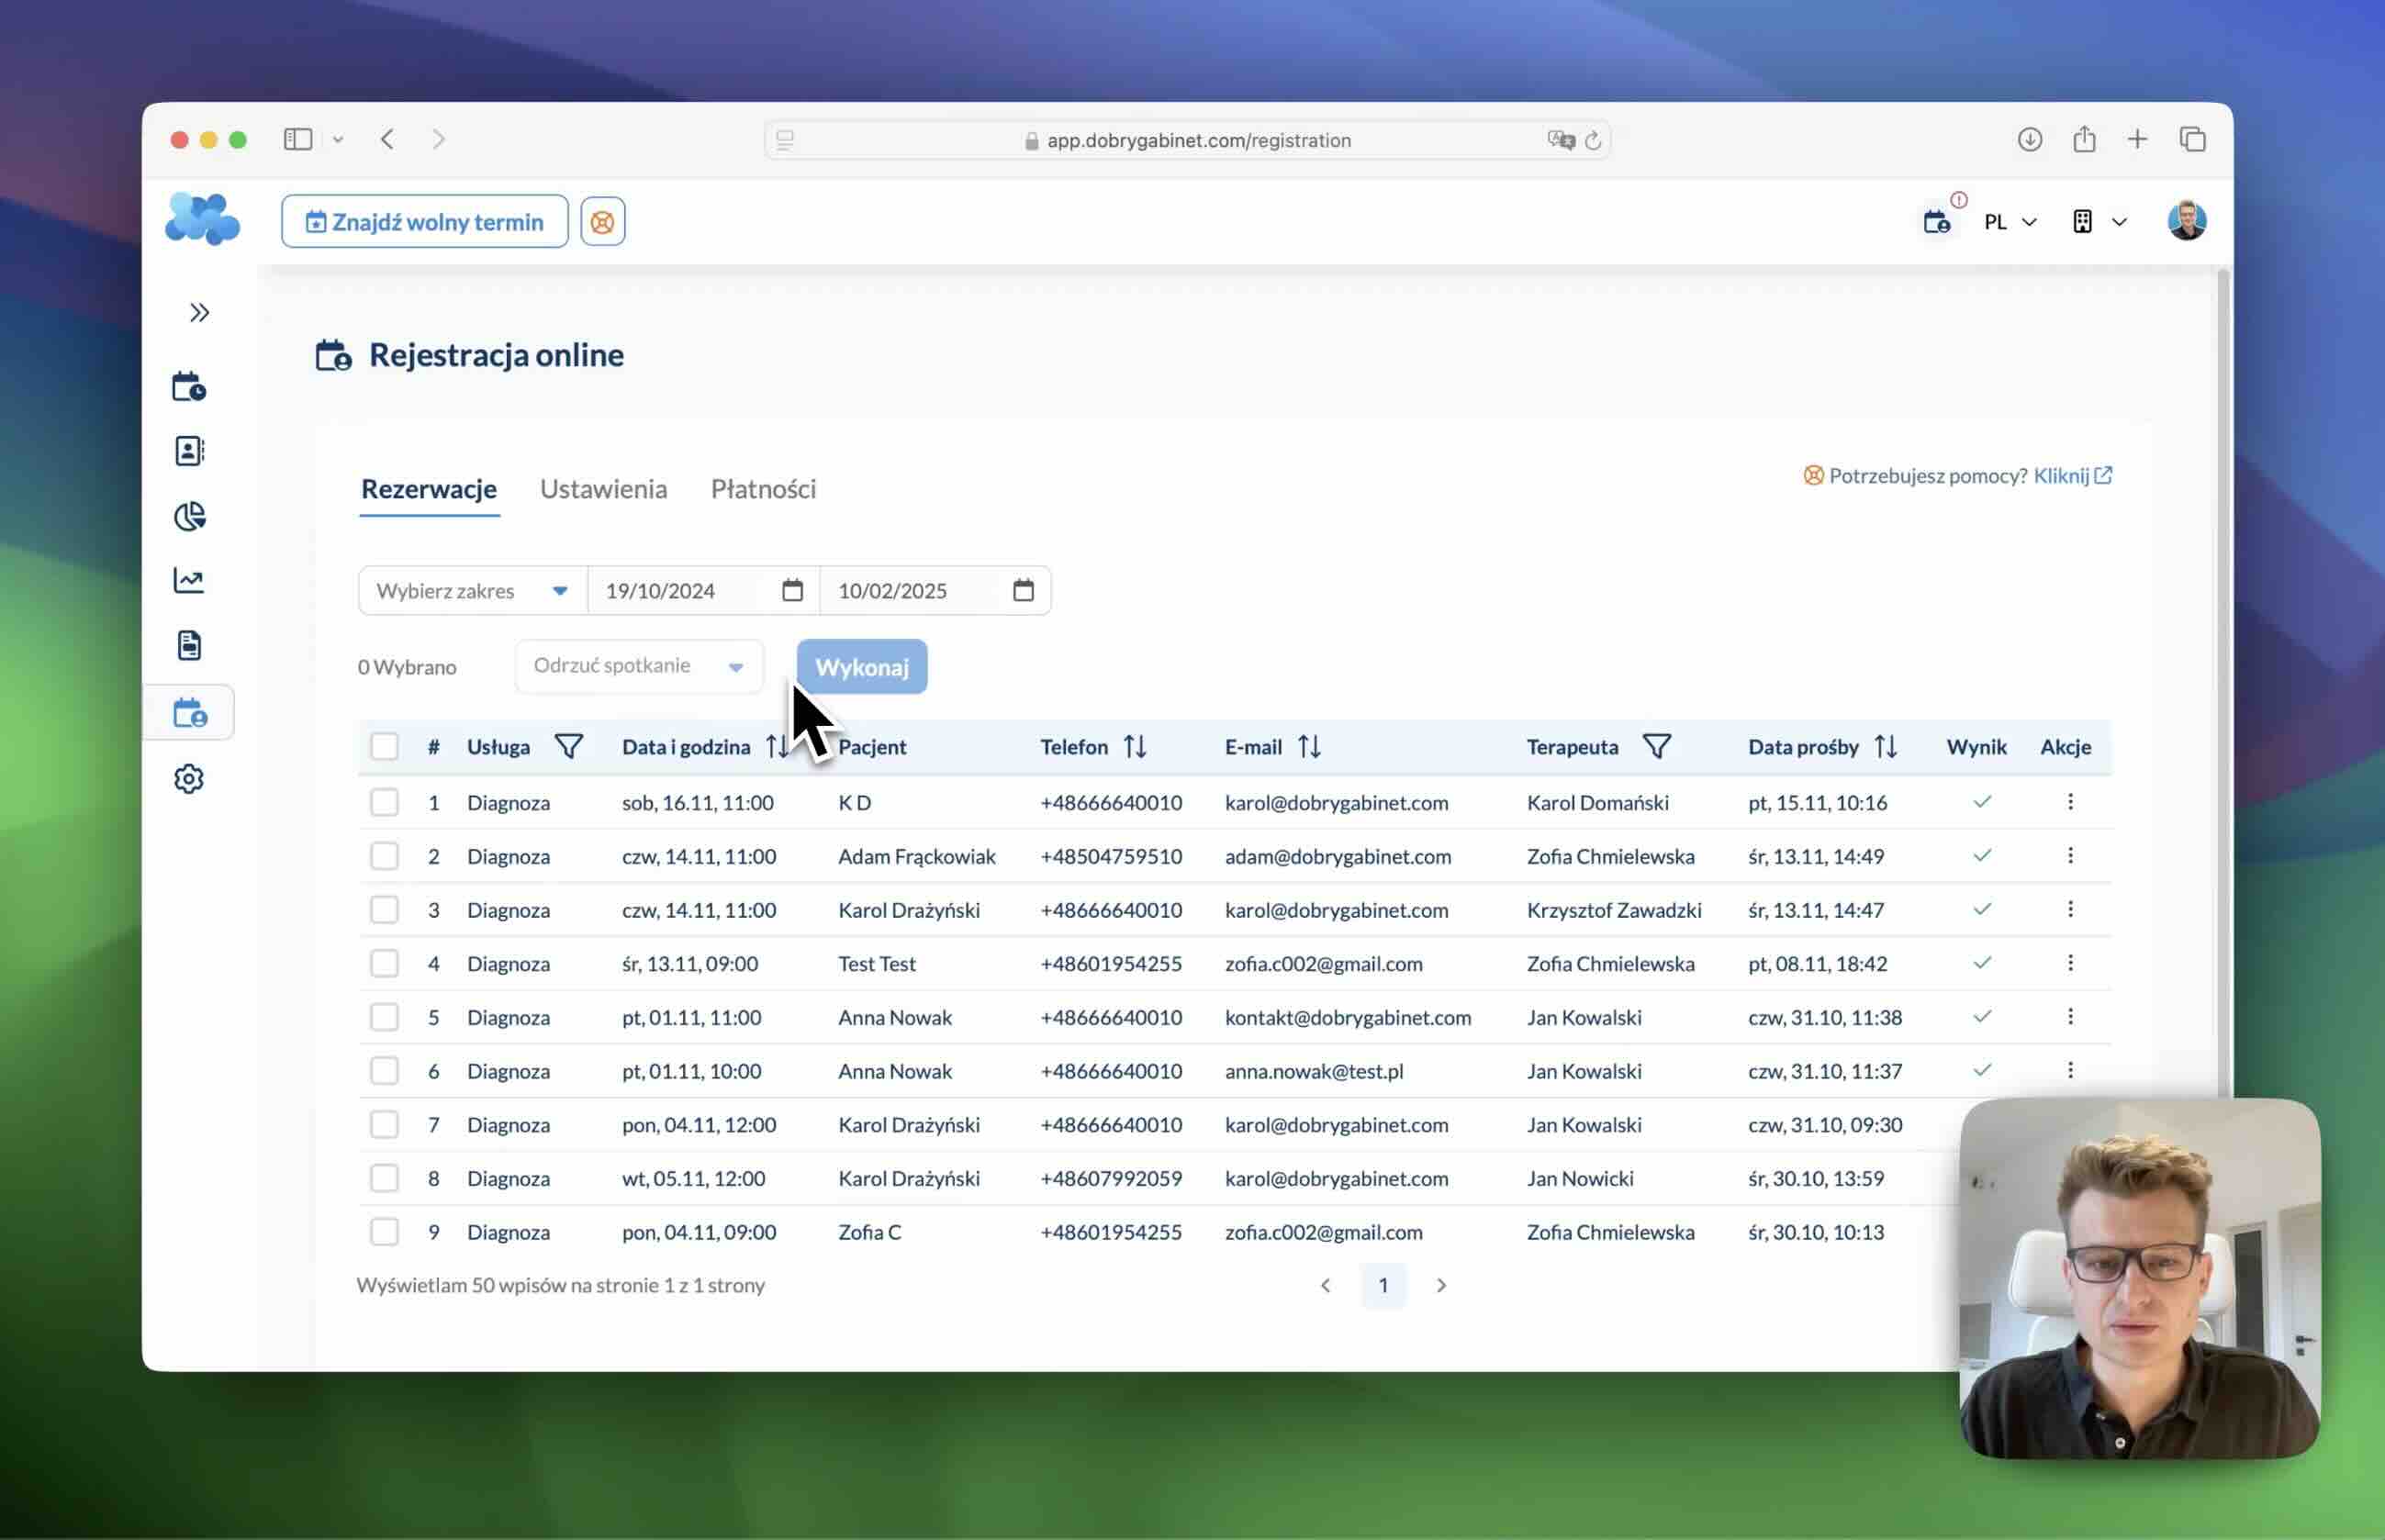Image resolution: width=2385 pixels, height=1540 pixels.
Task: Open the Wybierz zakres dropdown
Action: pos(470,590)
